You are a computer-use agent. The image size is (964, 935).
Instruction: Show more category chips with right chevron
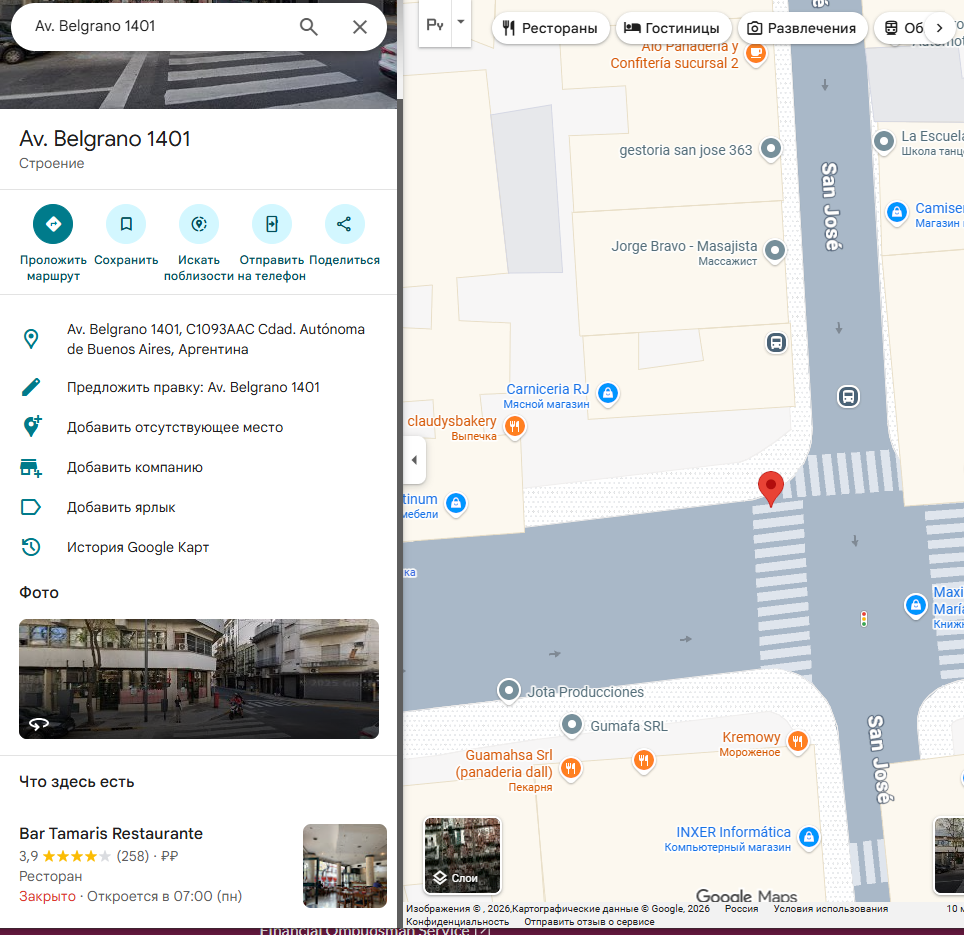pos(939,28)
